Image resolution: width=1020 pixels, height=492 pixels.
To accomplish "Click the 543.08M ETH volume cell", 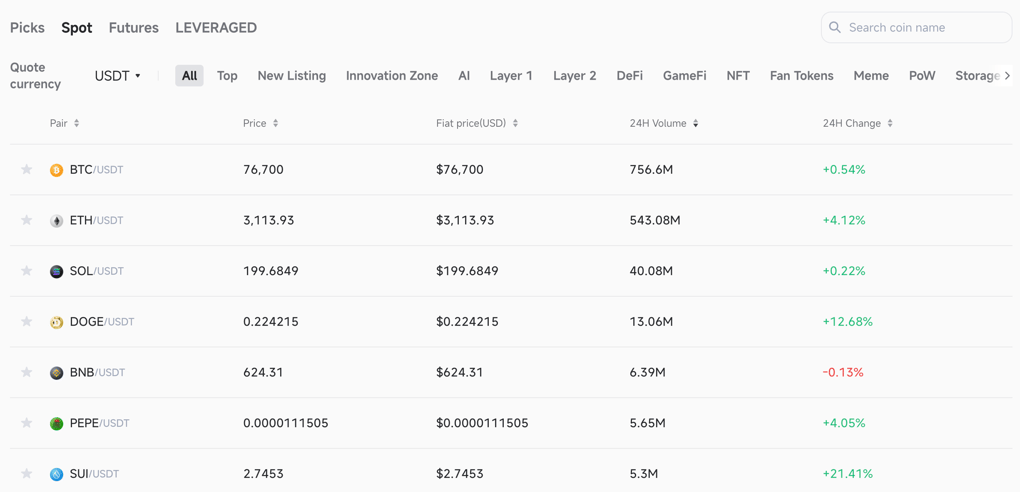I will [655, 221].
